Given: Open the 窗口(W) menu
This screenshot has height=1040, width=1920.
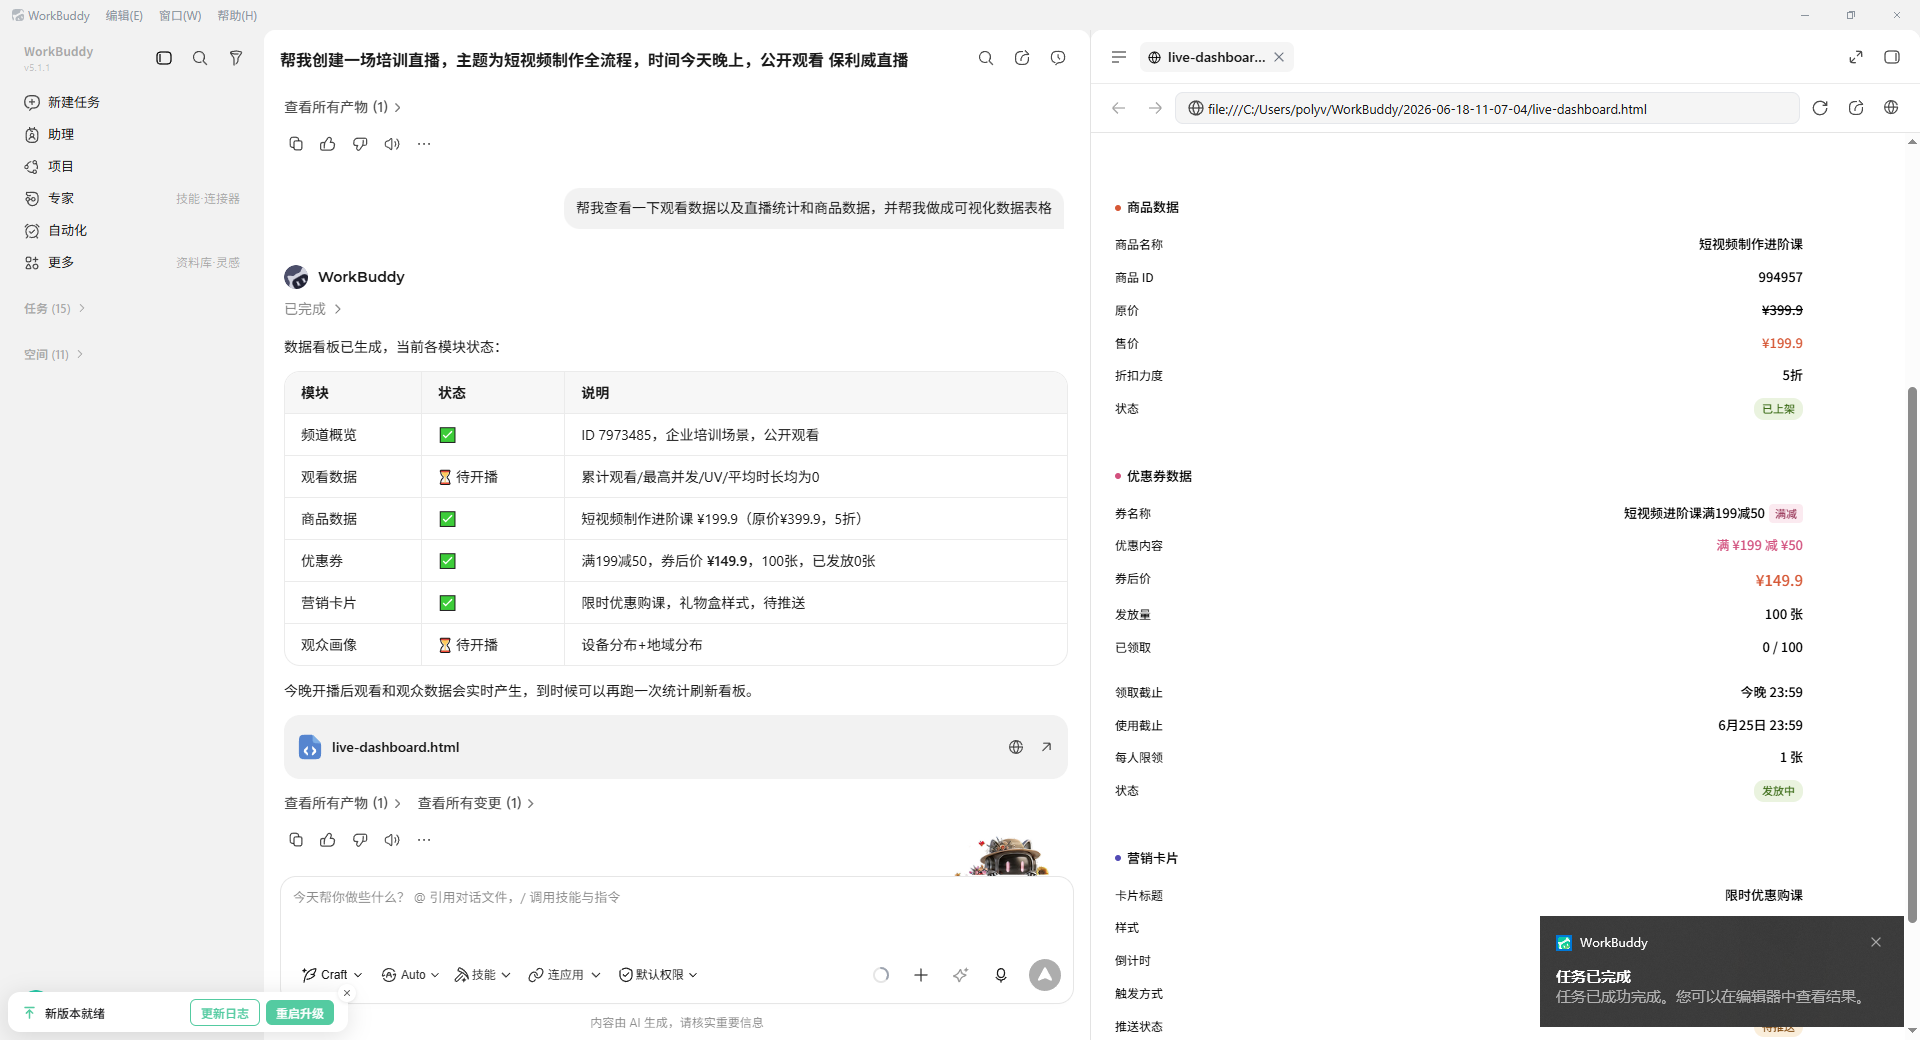Looking at the screenshot, I should (180, 15).
